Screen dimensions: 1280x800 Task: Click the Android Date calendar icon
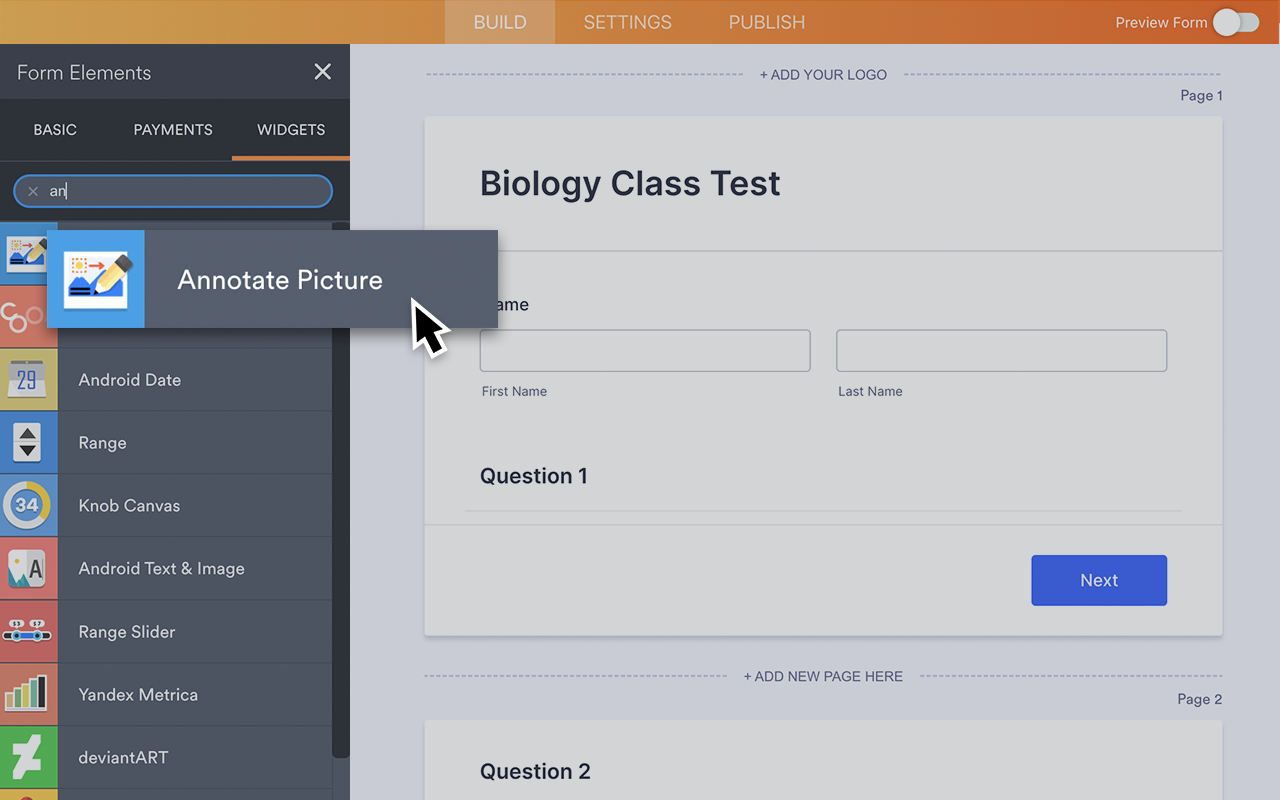[x=28, y=380]
